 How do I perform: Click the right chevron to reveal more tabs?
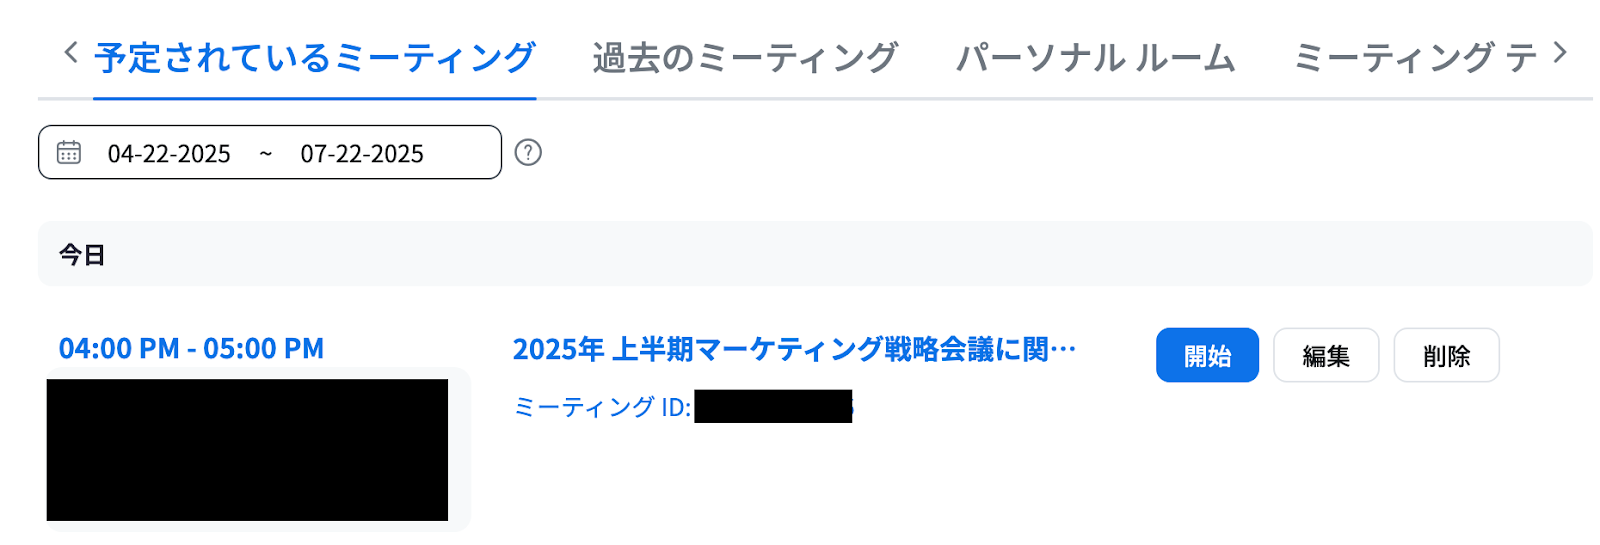(x=1560, y=52)
